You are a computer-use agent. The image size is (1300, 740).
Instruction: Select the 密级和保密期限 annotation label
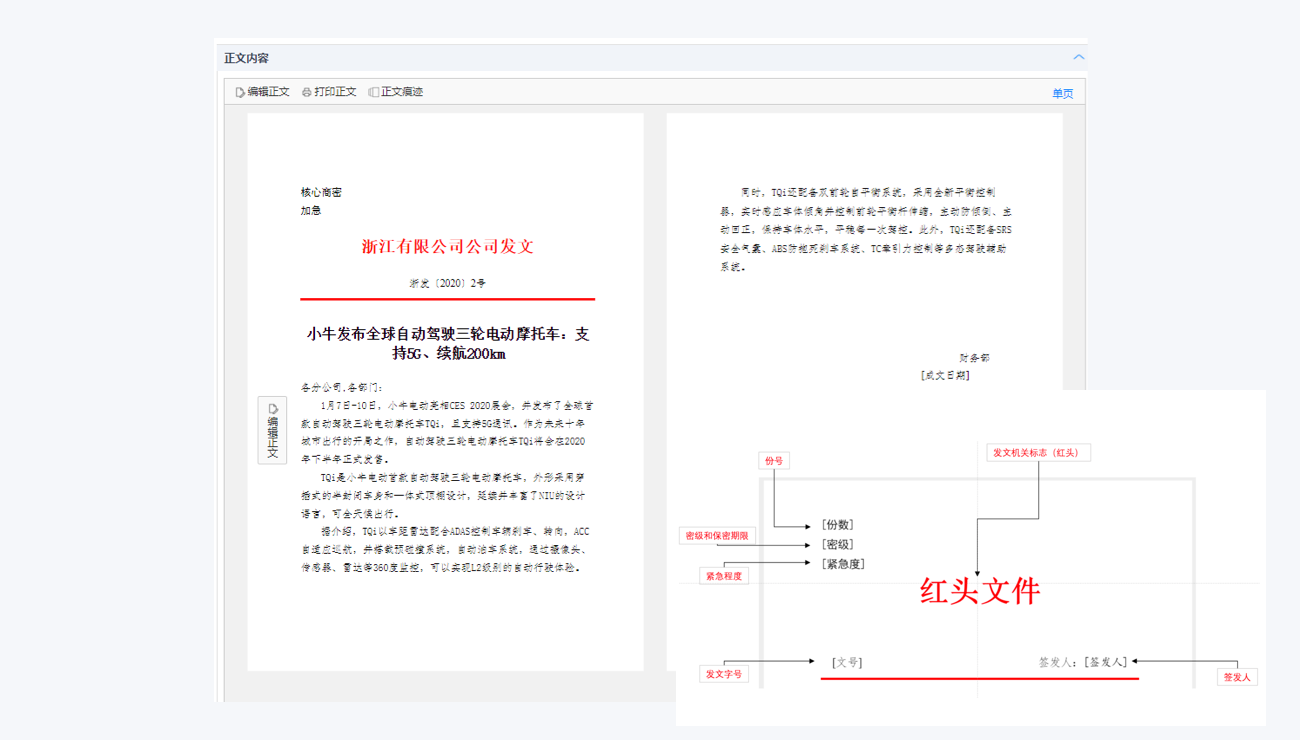tap(717, 536)
